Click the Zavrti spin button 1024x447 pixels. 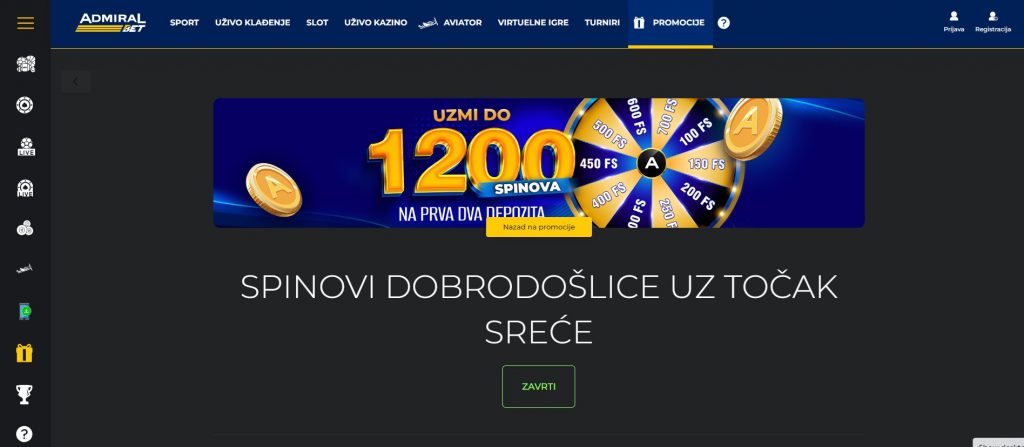pos(539,386)
